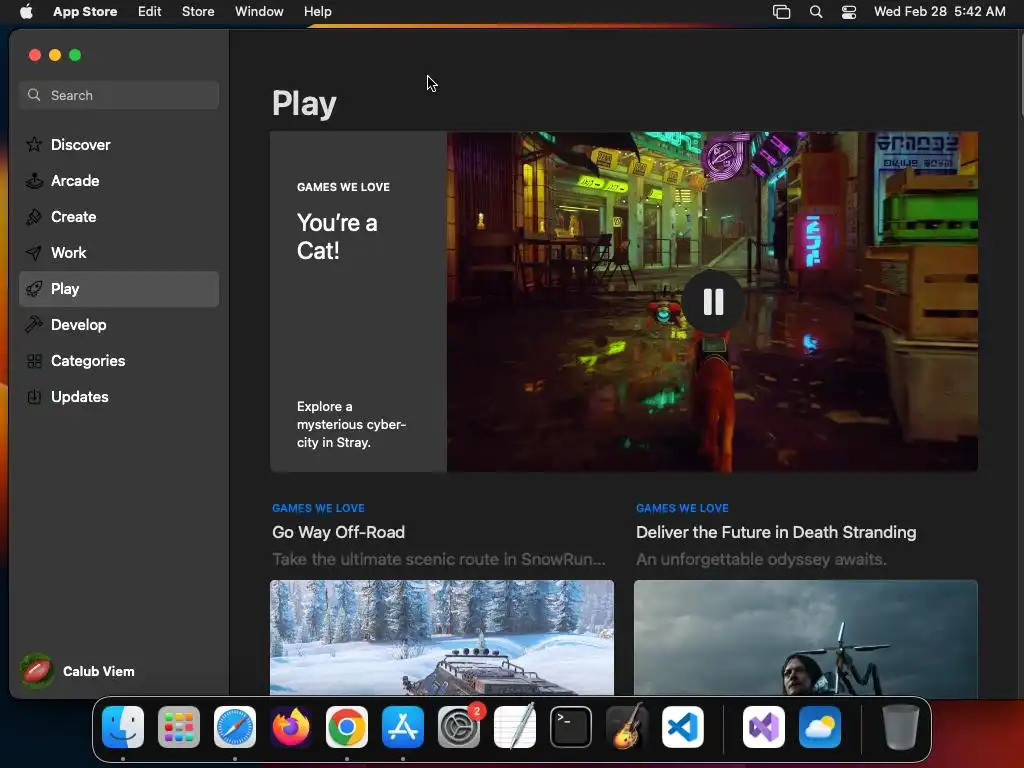Open Google Chrome from the Dock
Screen dimensions: 1024x768
click(x=347, y=727)
